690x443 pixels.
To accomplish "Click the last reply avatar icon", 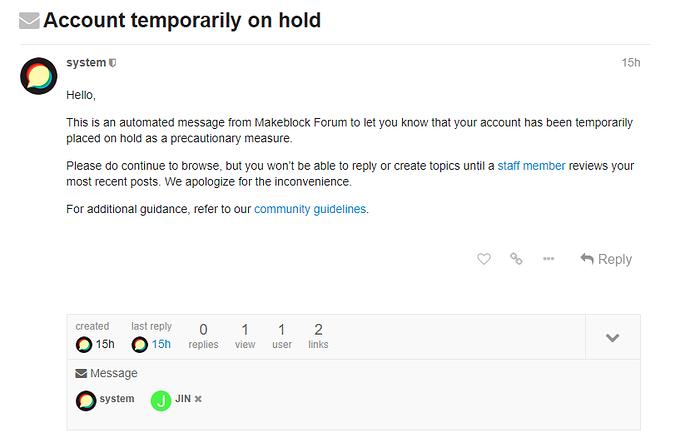I will [139, 344].
